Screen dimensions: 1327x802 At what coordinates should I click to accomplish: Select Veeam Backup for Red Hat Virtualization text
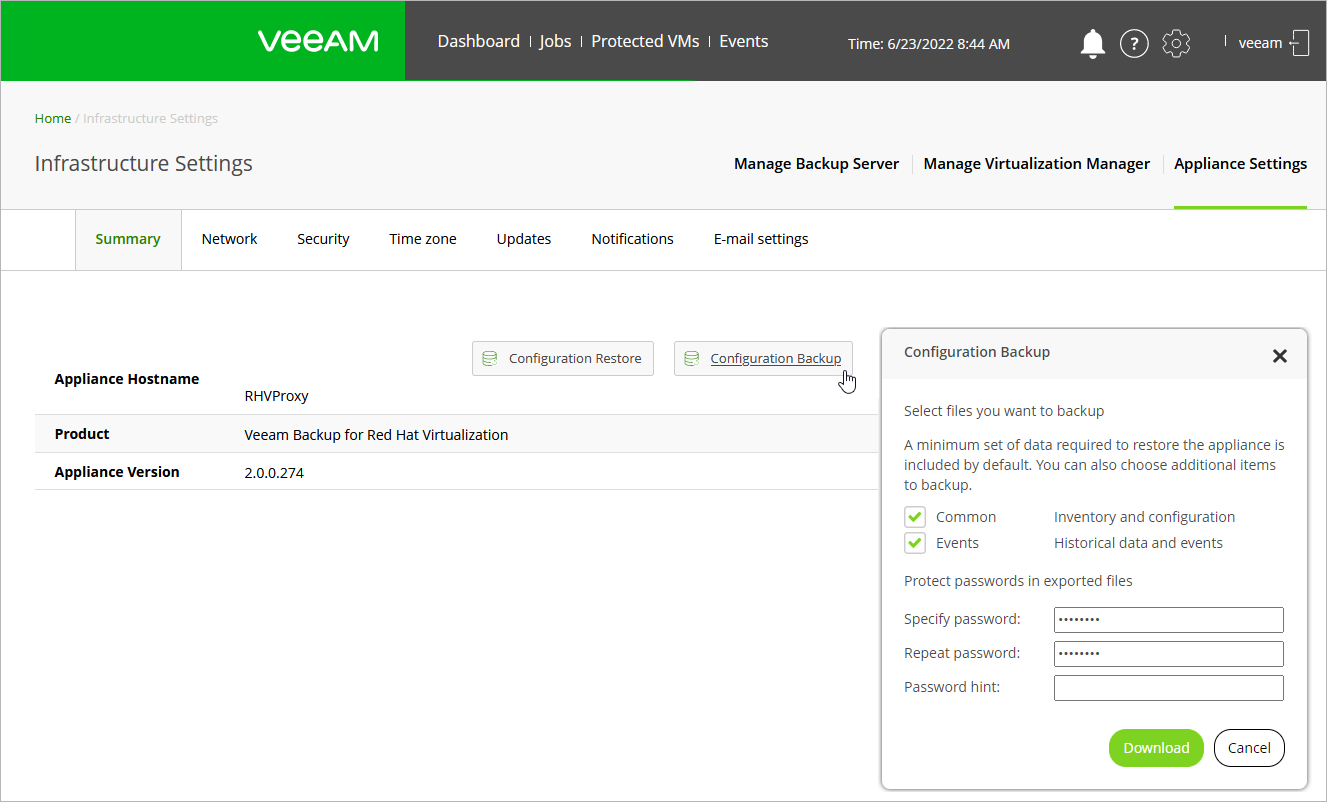pyautogui.click(x=376, y=435)
